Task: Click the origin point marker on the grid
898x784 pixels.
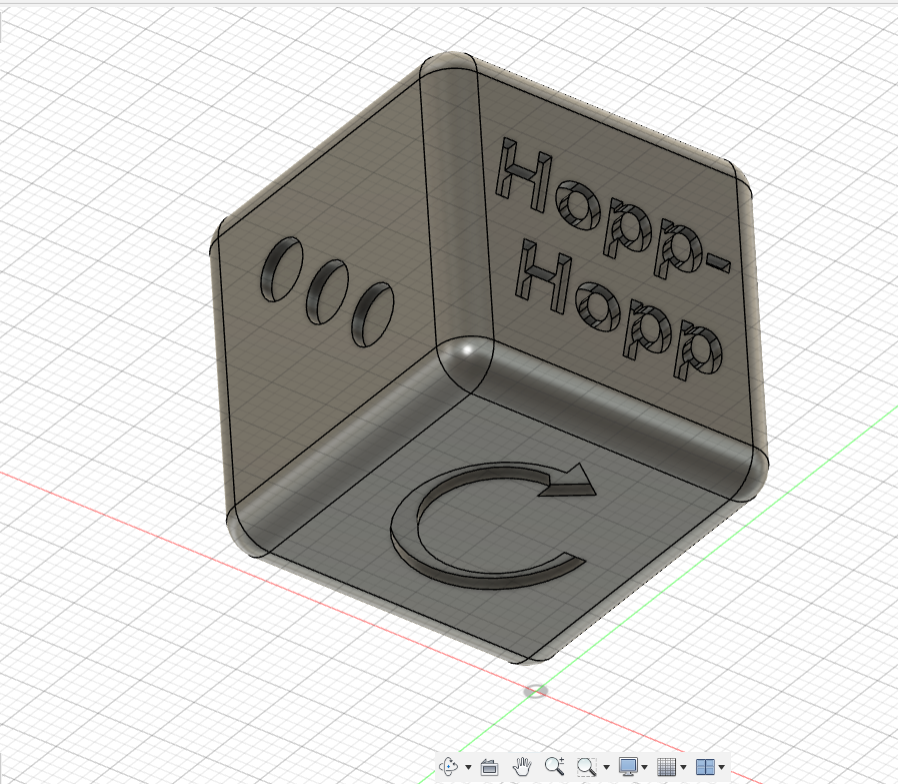Action: [x=535, y=691]
